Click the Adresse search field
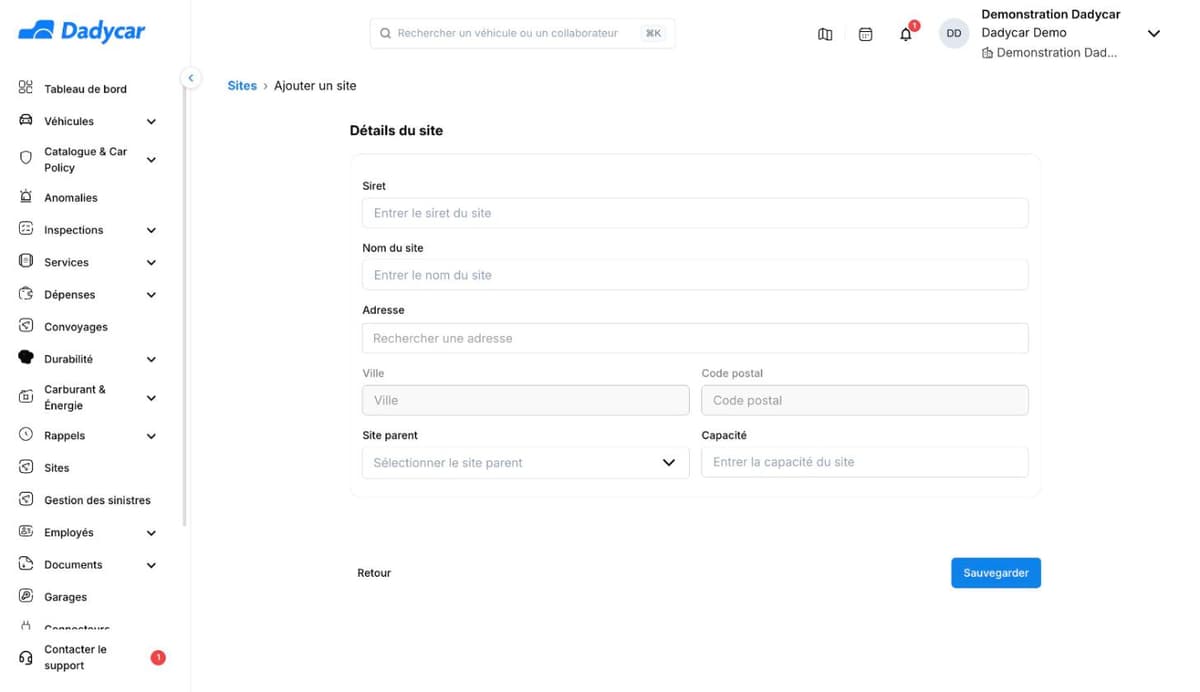The width and height of the screenshot is (1200, 692). click(695, 338)
